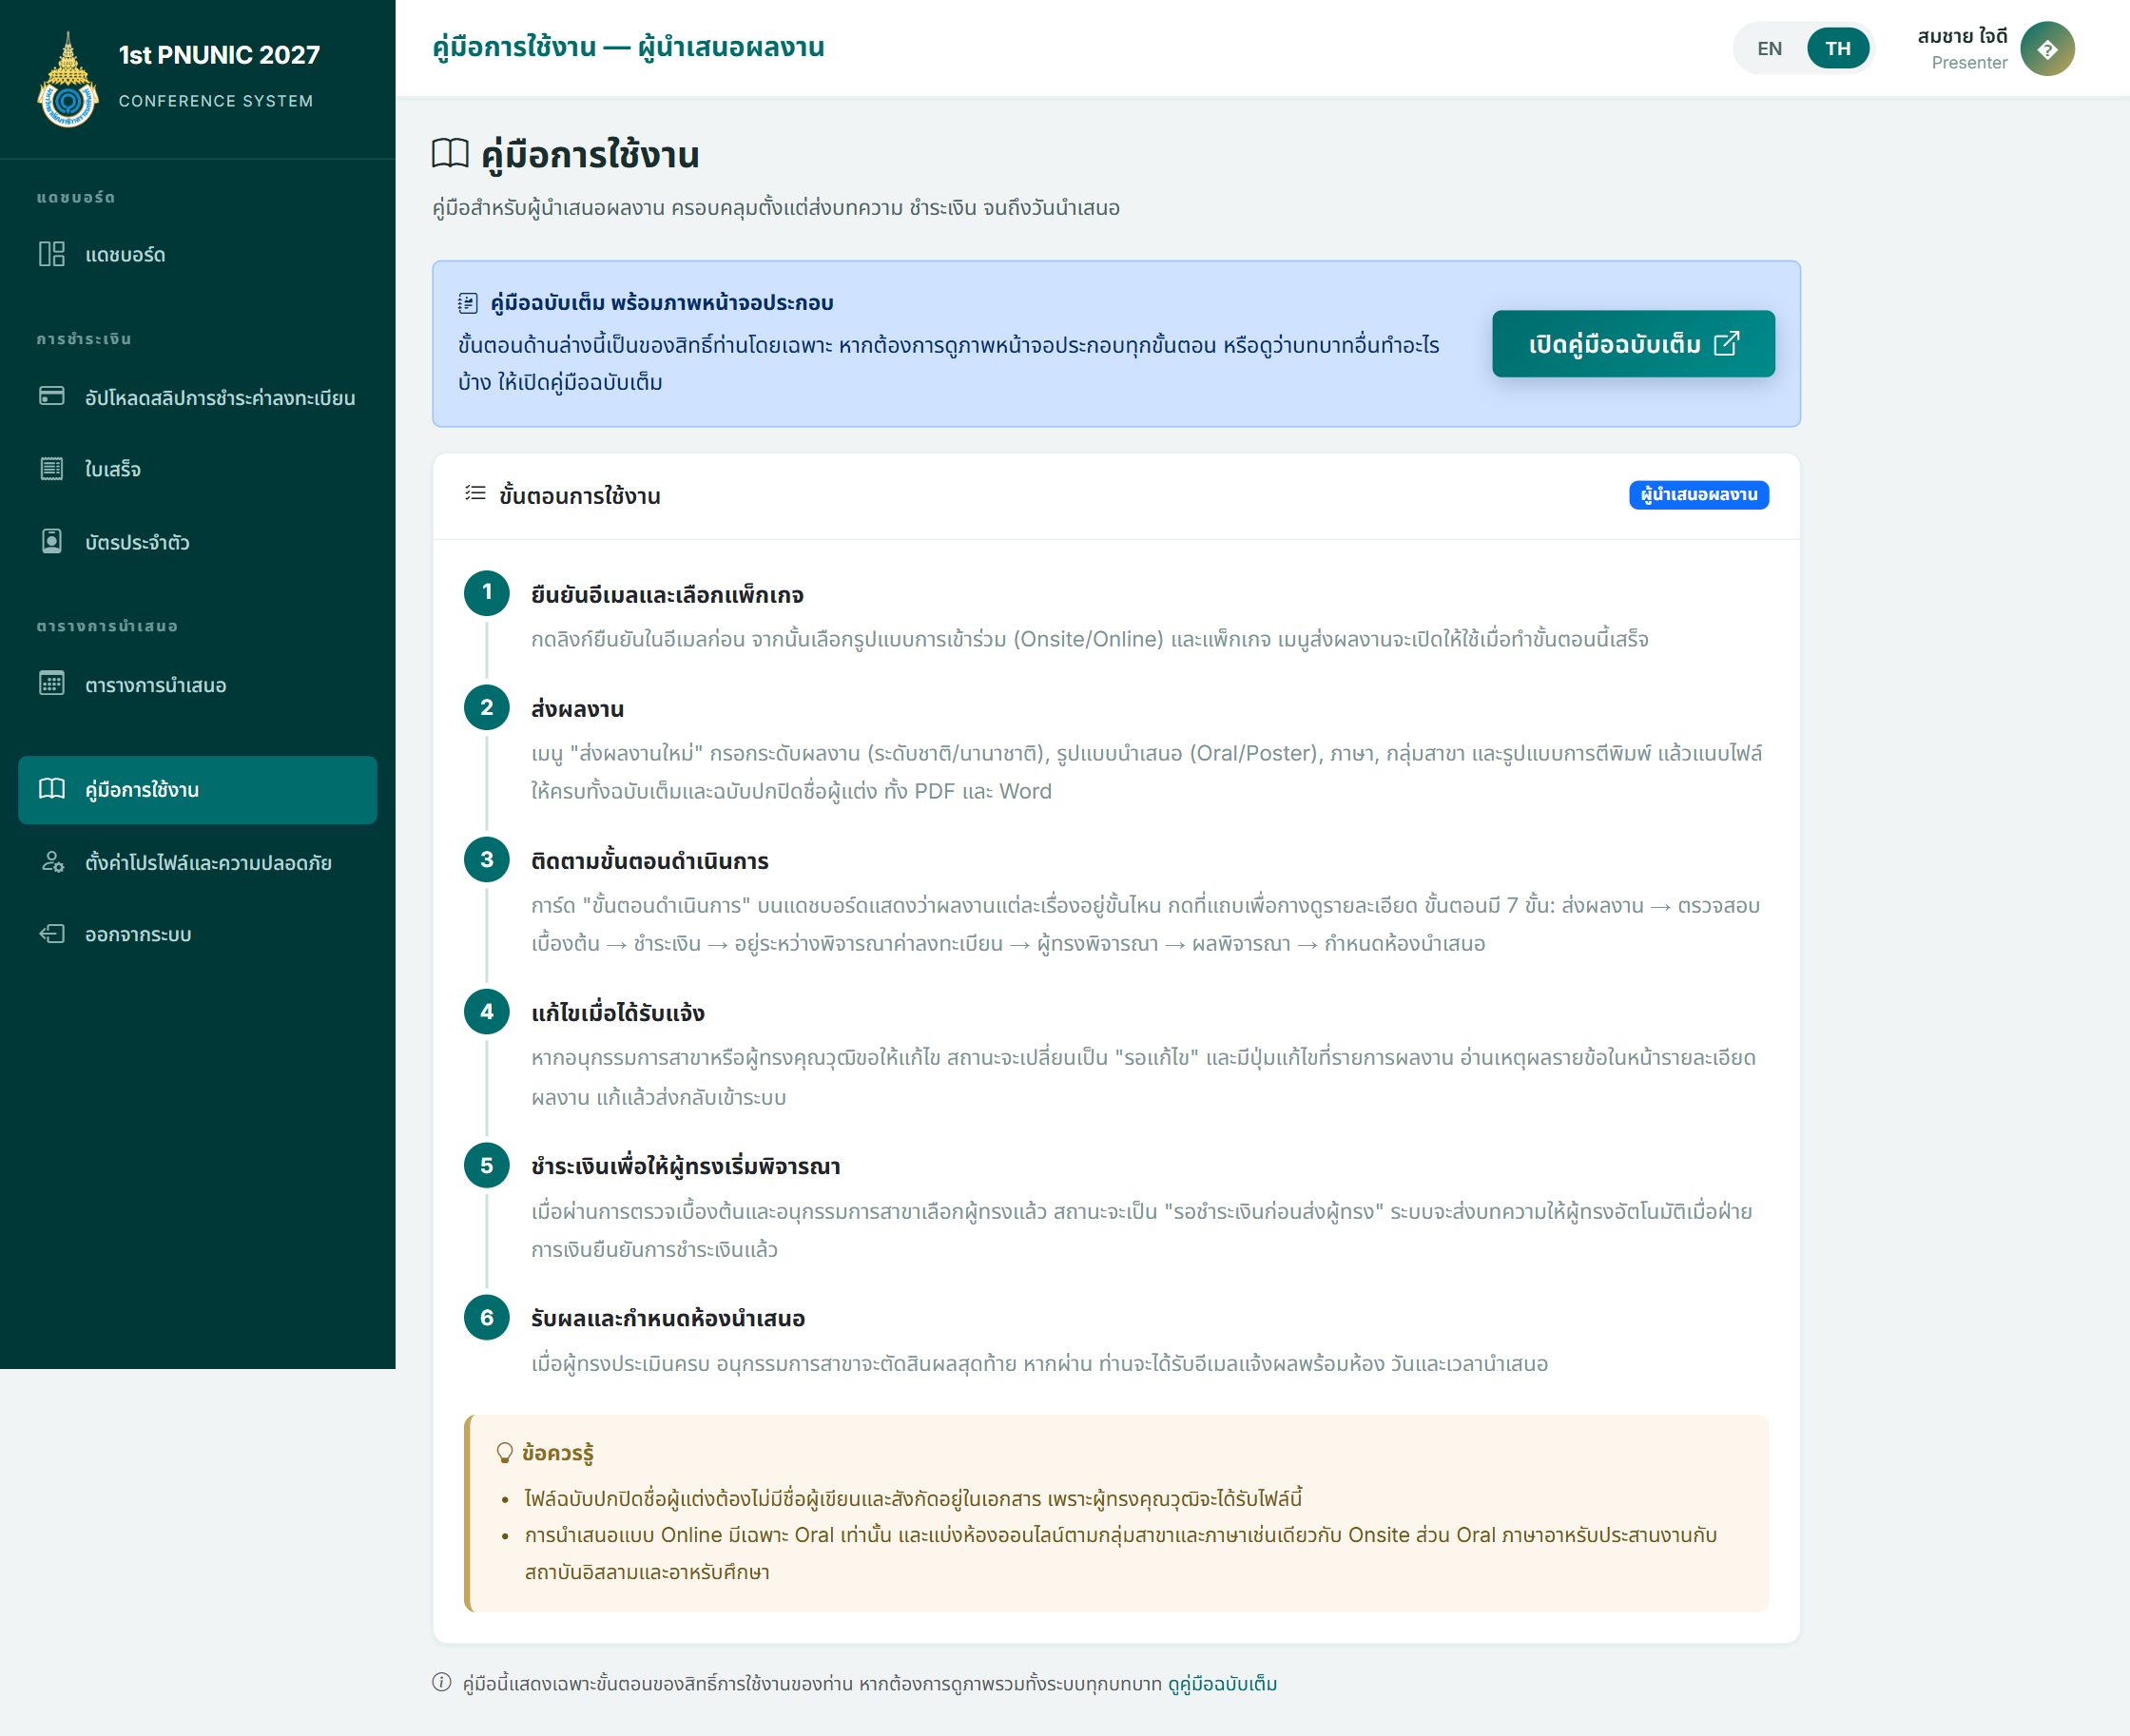Click the Presenter role label under user name

tap(1969, 63)
